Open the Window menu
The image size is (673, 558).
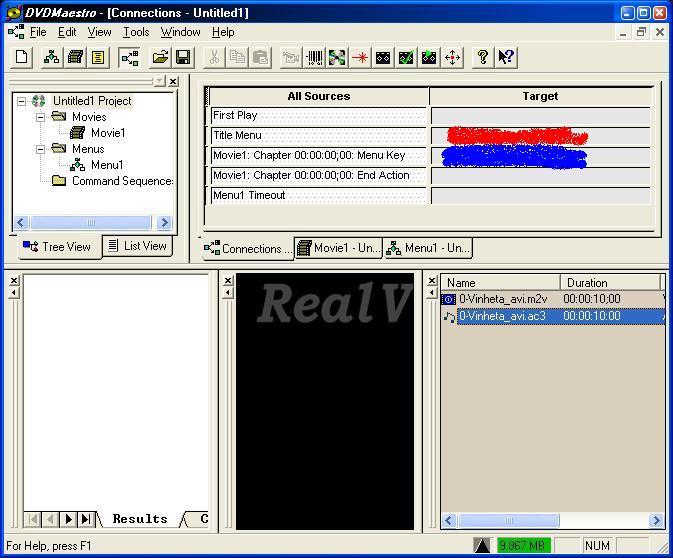(180, 32)
